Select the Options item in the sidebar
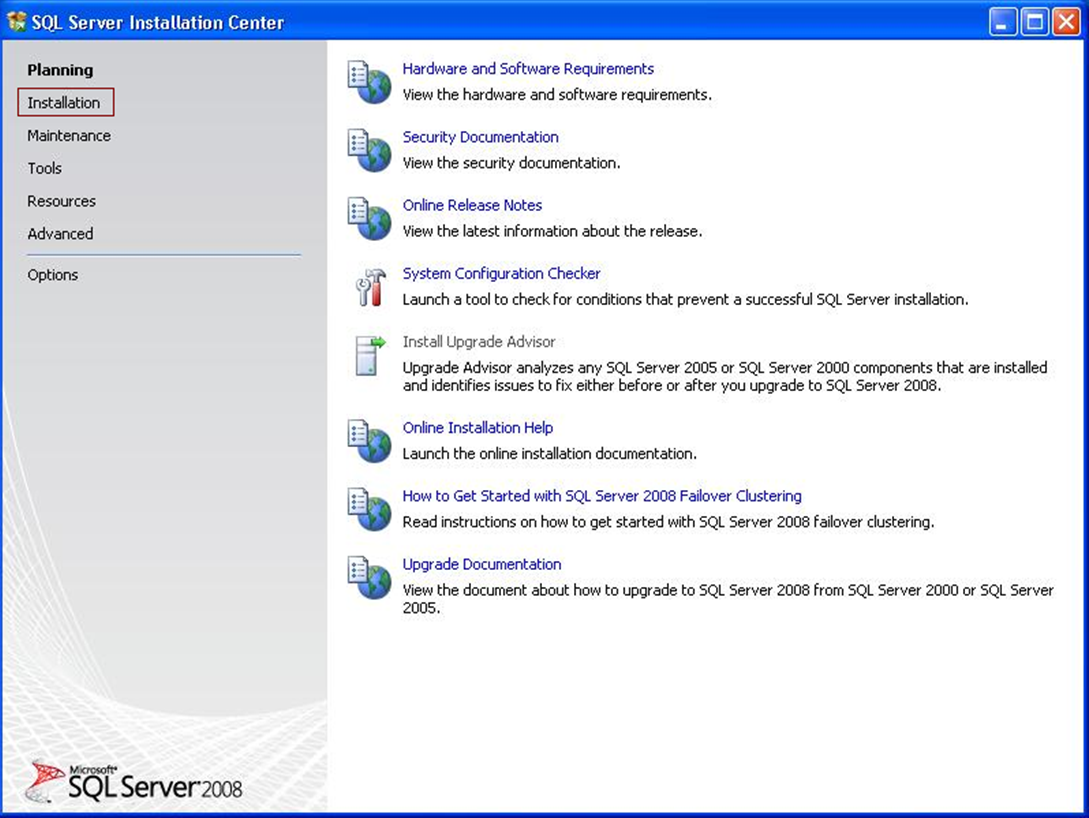1089x818 pixels. 53,275
